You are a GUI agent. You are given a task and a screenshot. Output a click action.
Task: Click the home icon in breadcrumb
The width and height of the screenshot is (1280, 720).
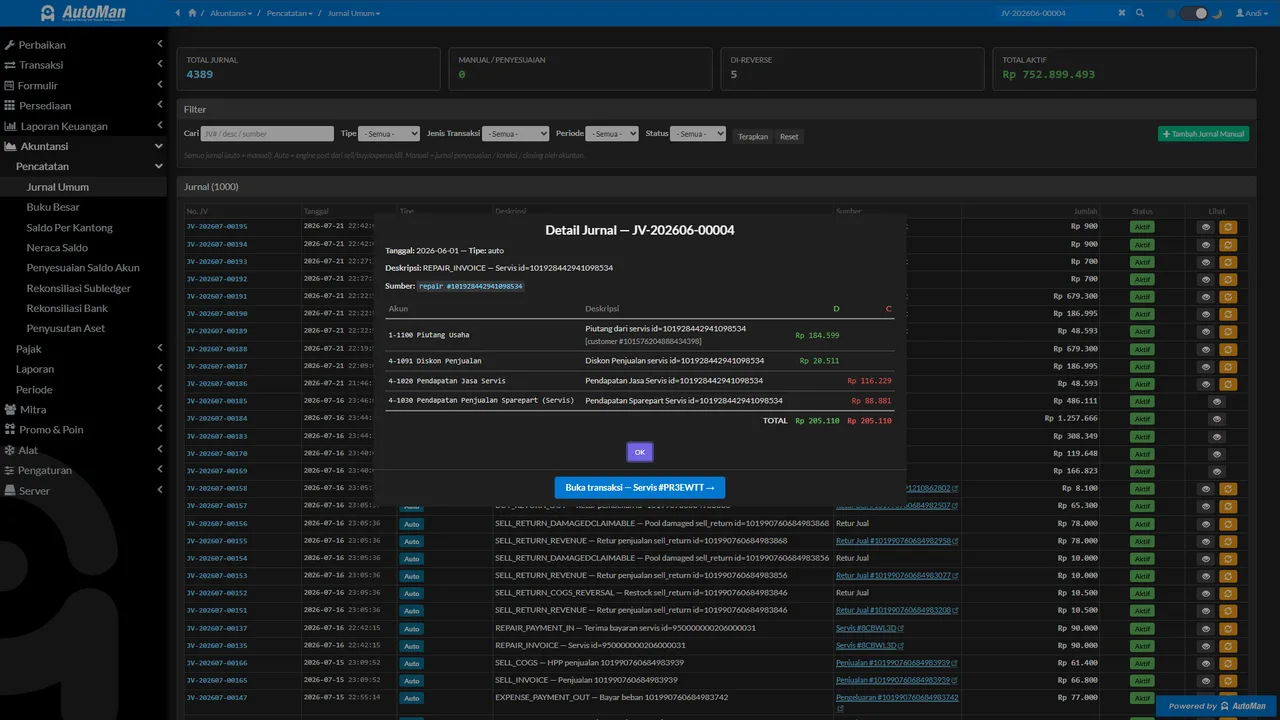click(192, 13)
